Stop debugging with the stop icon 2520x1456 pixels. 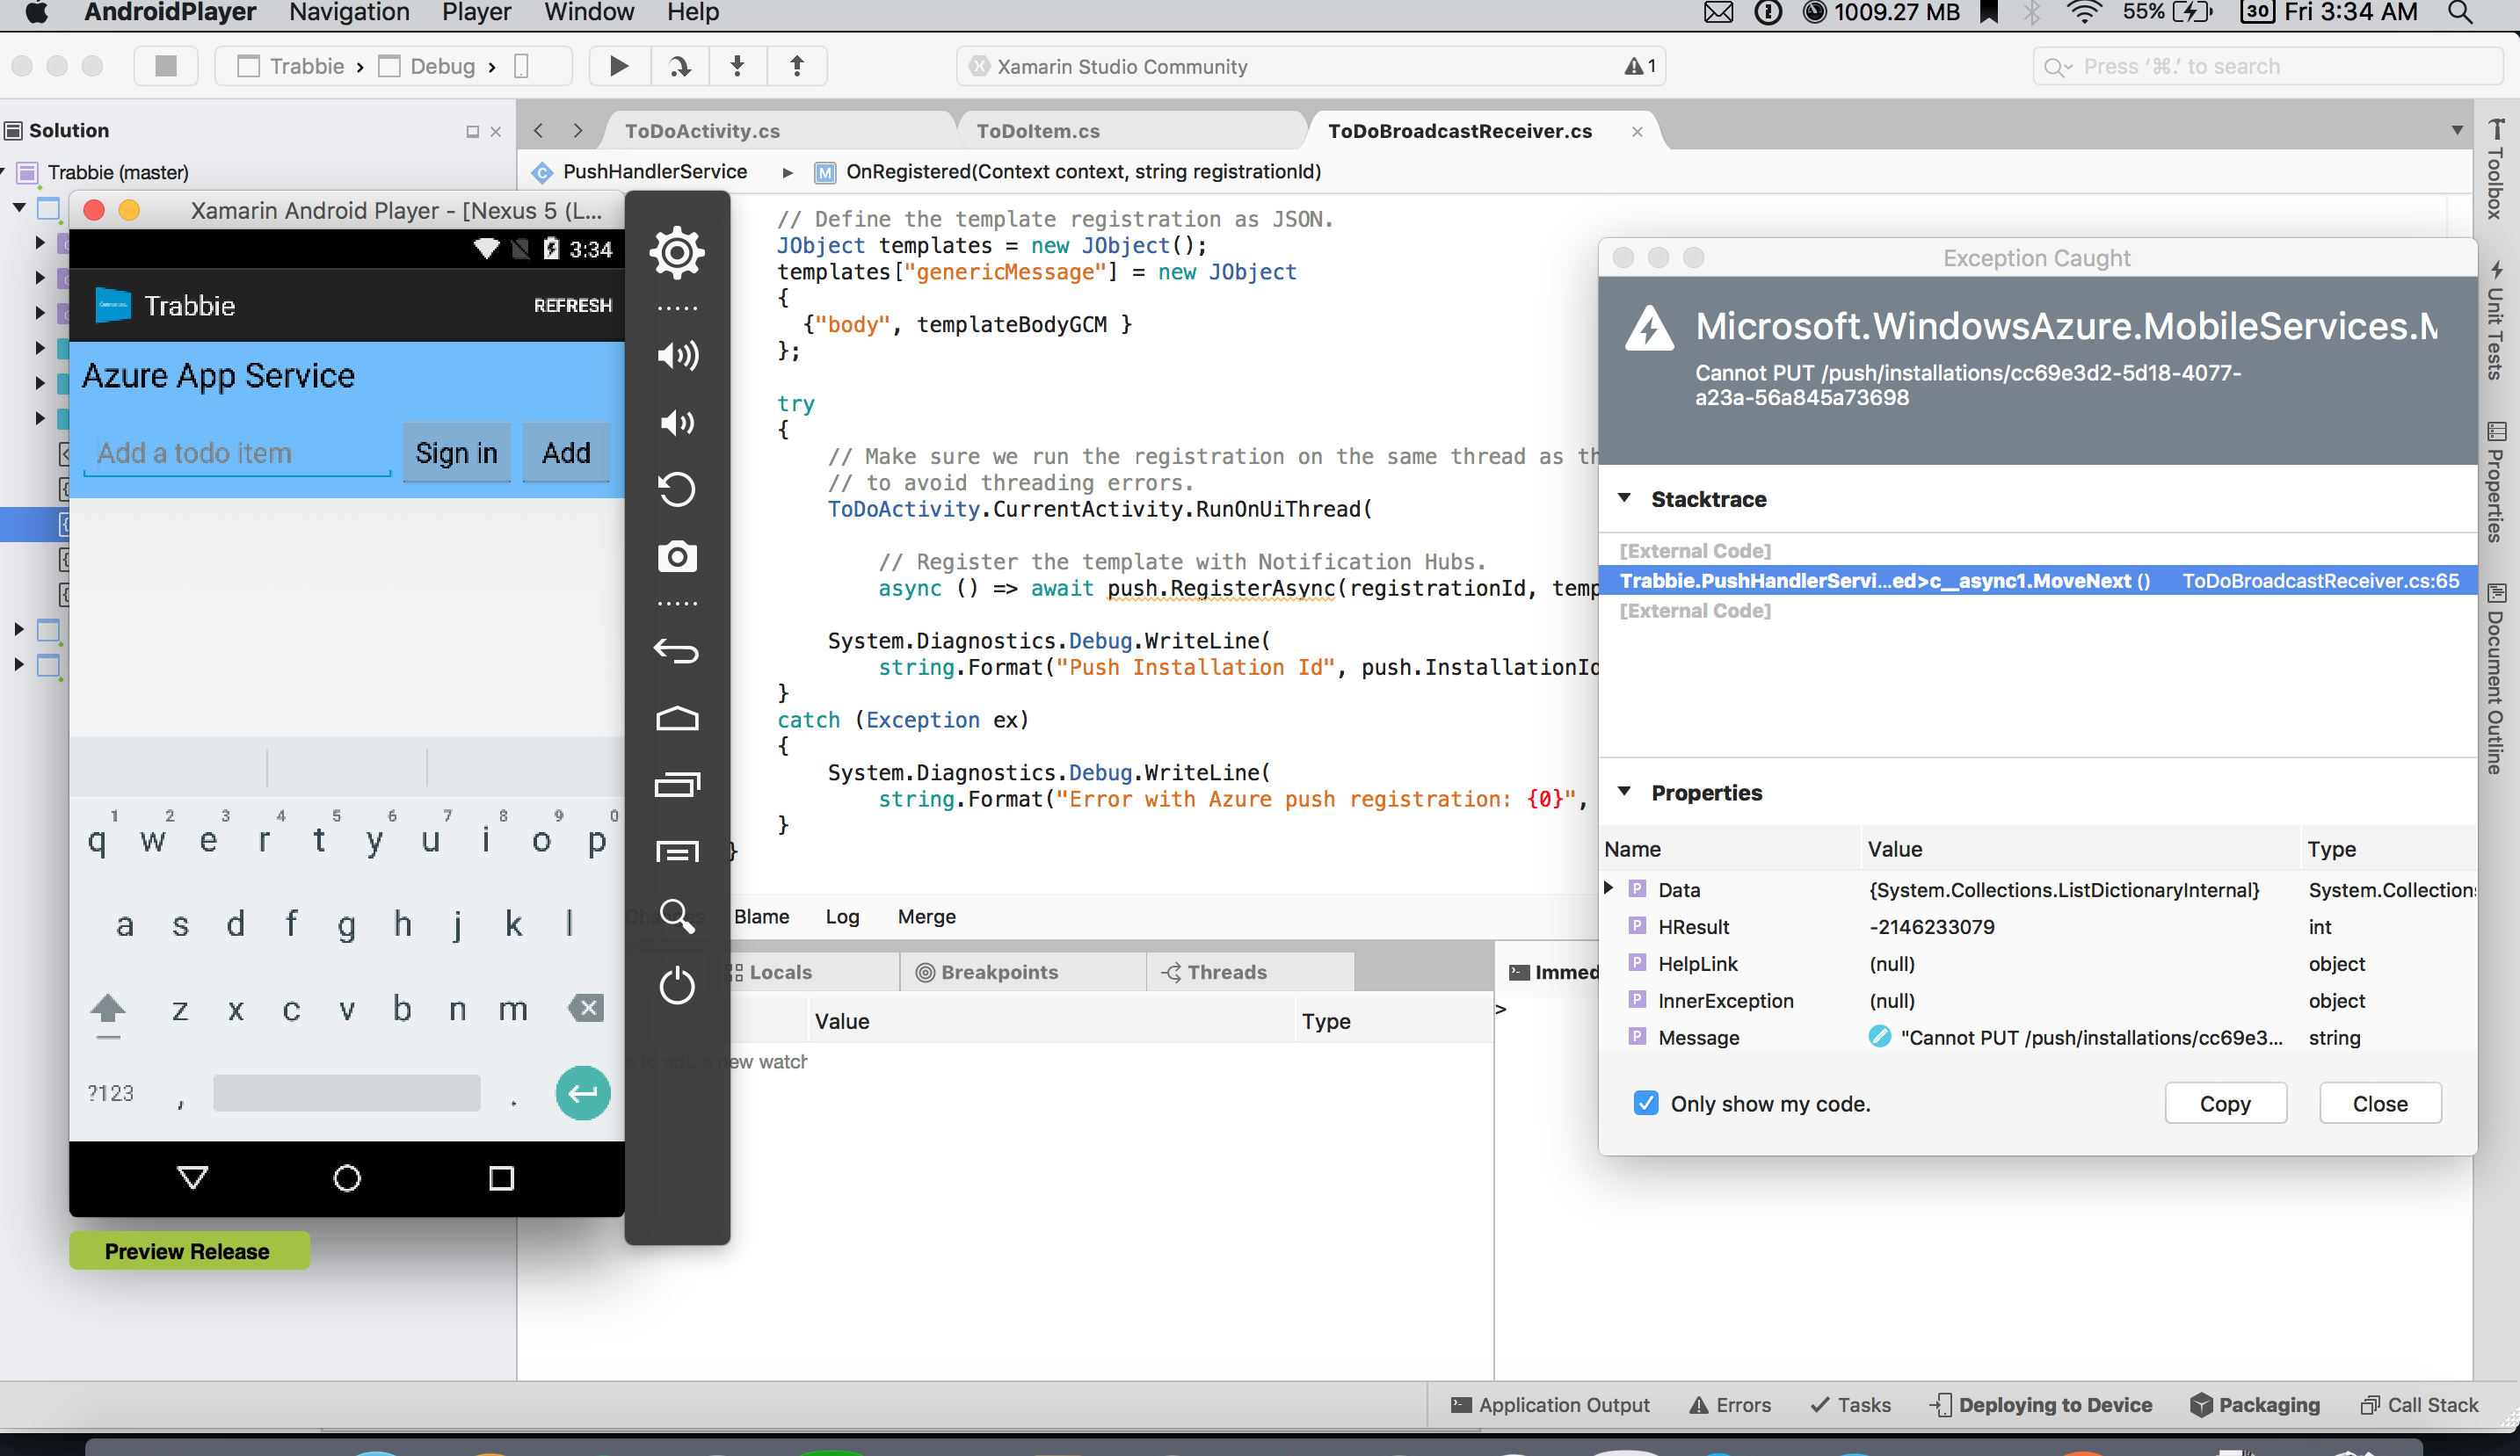point(166,66)
